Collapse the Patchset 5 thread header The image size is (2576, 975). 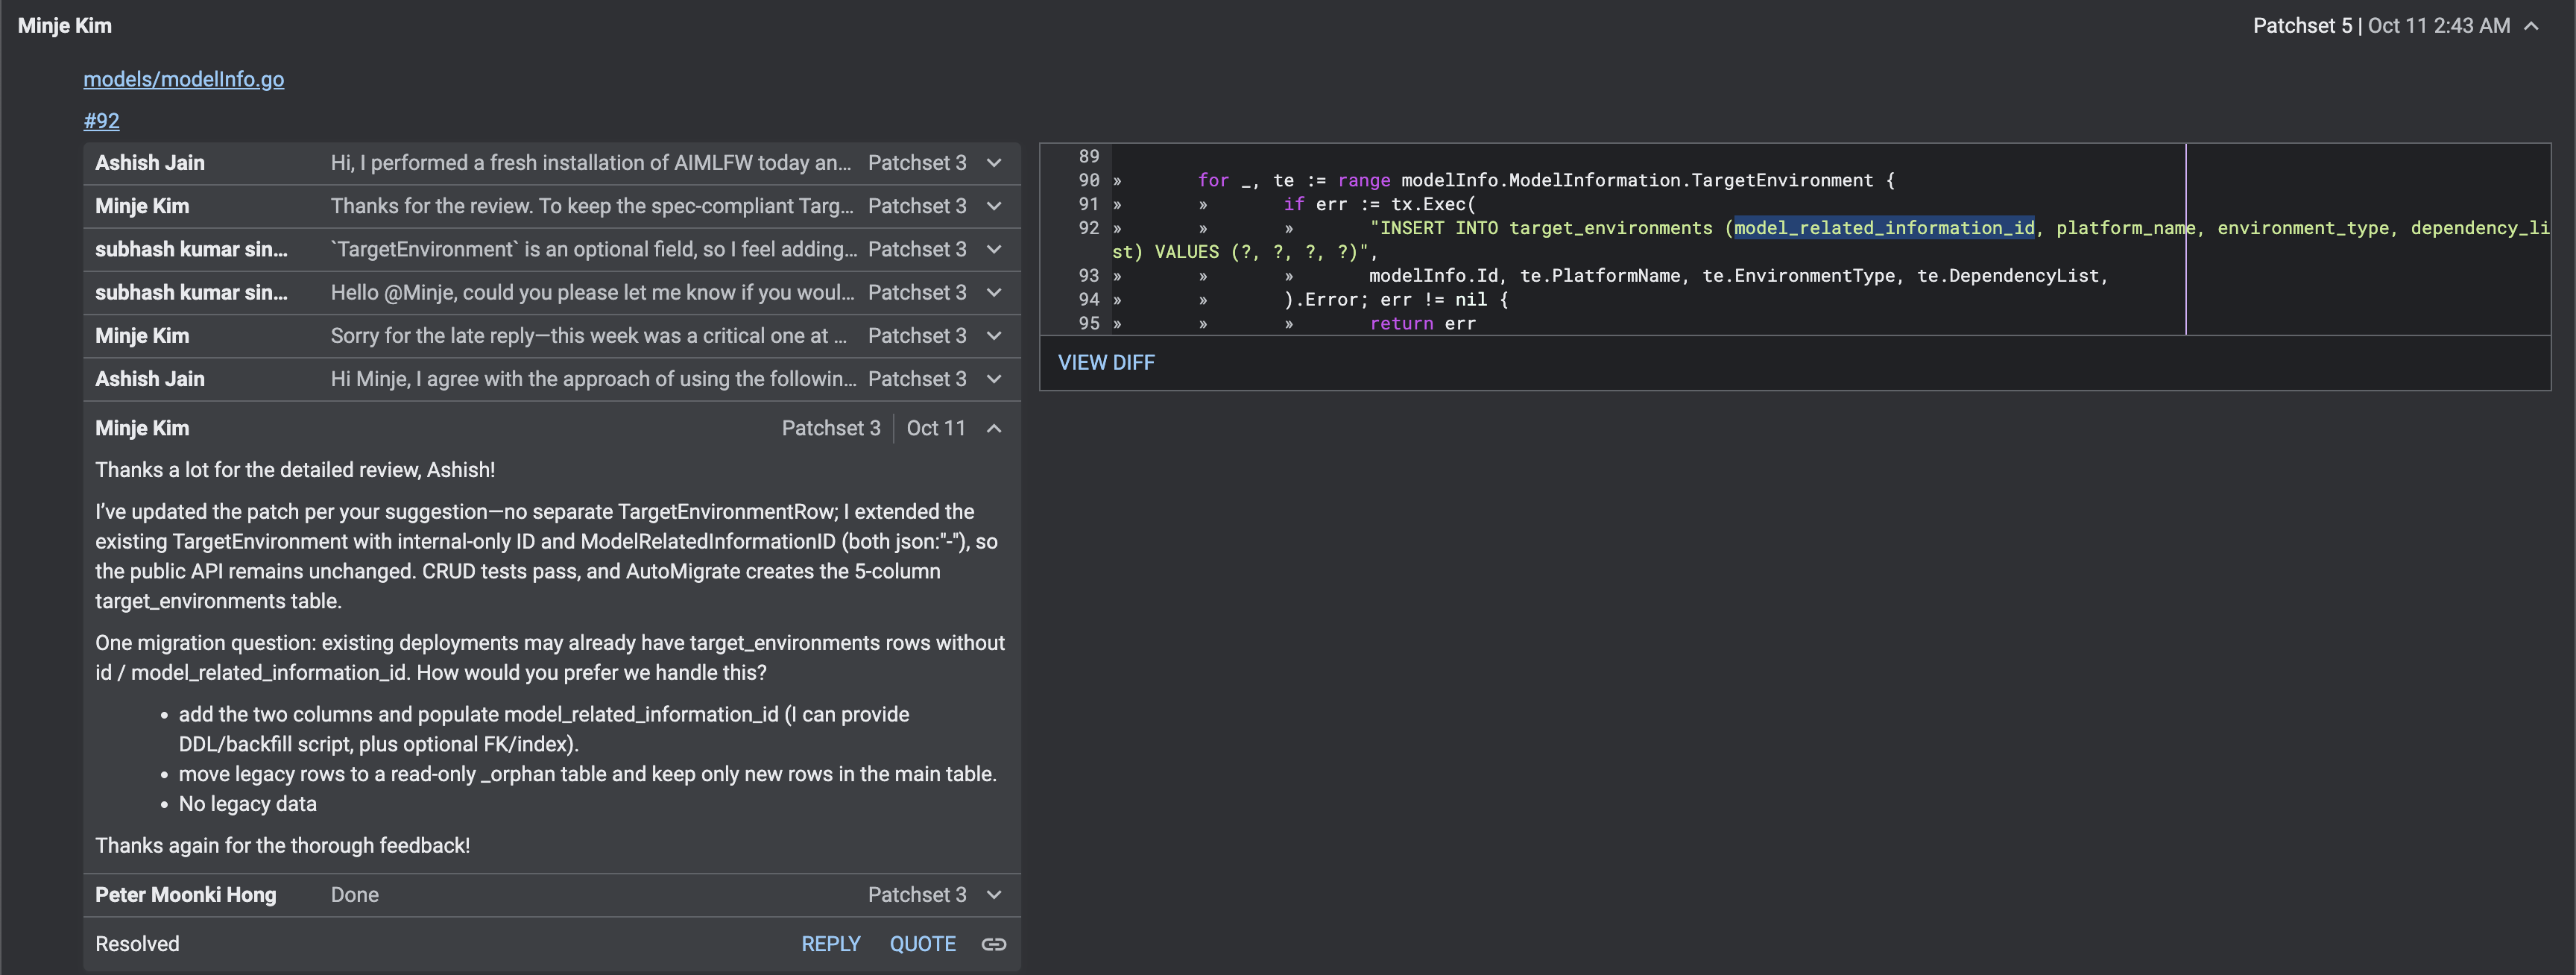[2531, 26]
